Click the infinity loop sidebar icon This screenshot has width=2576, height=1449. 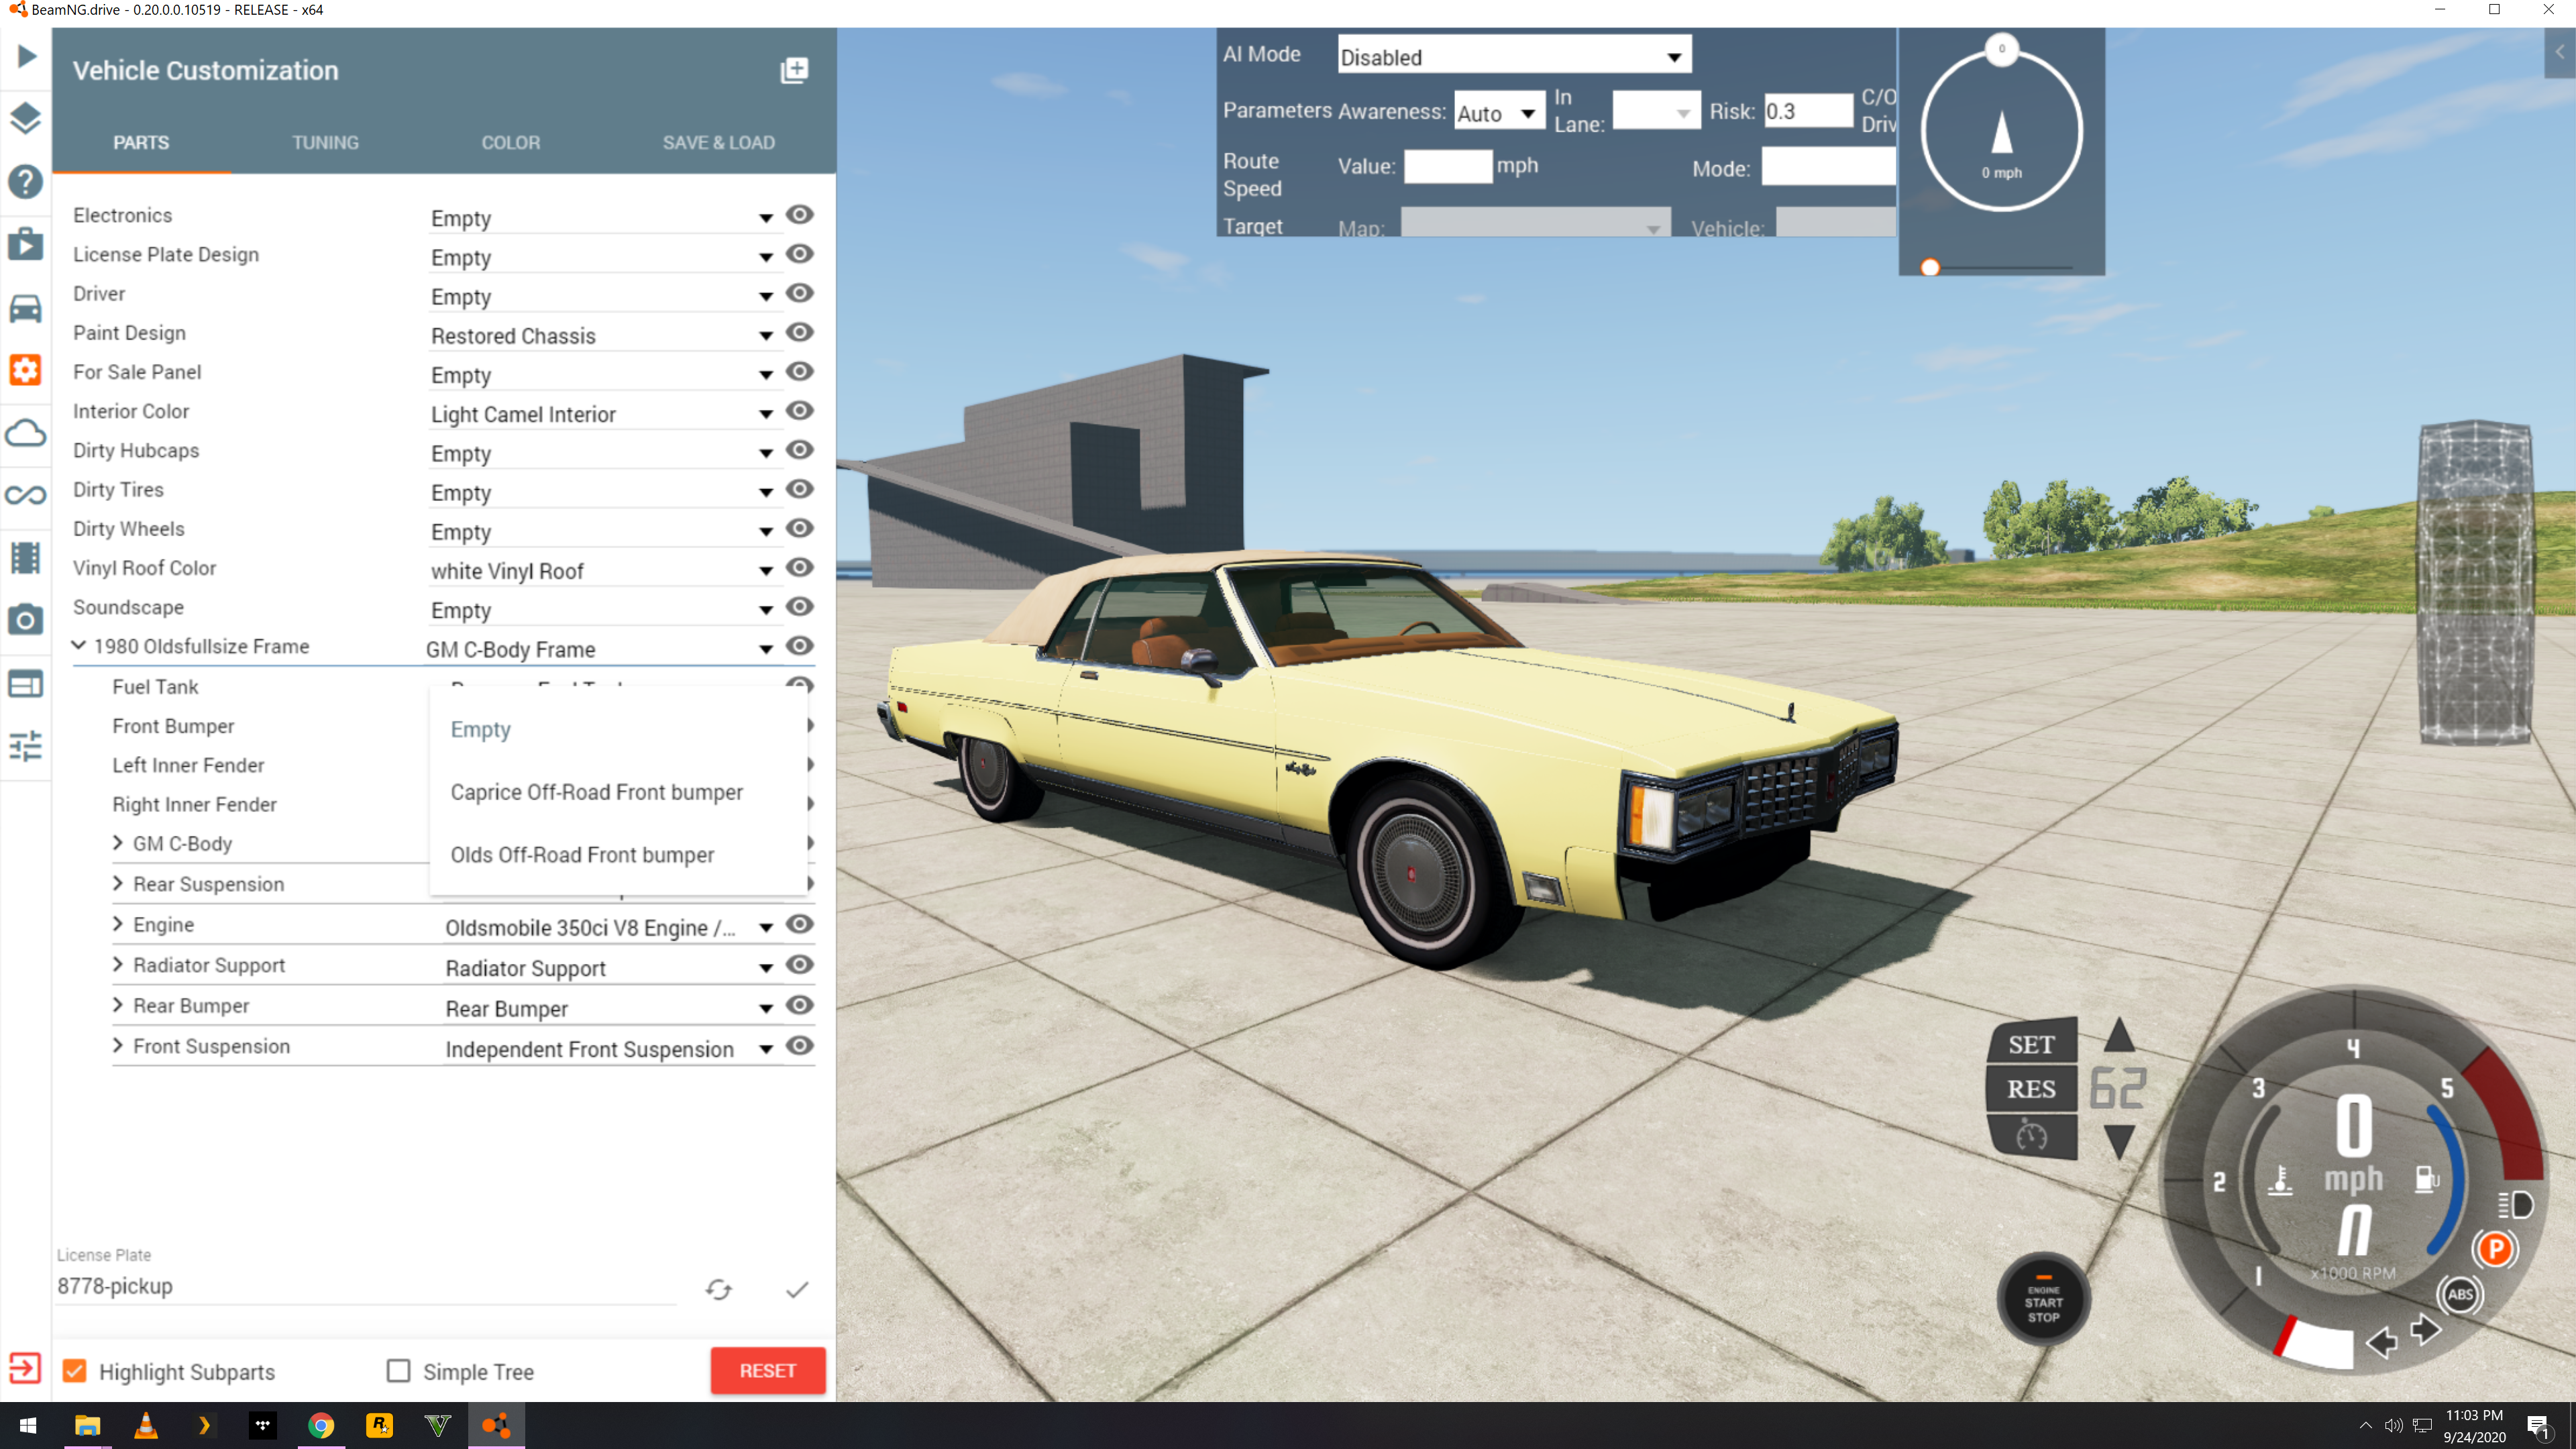(x=26, y=495)
